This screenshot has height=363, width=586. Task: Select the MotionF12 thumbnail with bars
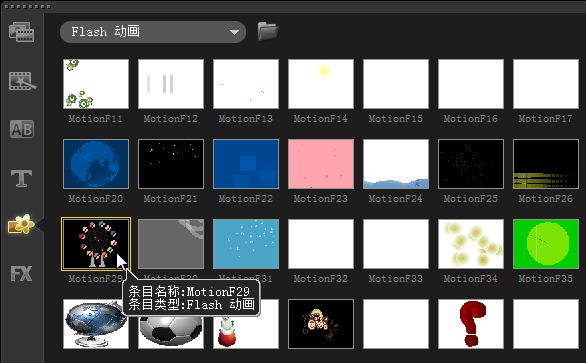pos(171,84)
